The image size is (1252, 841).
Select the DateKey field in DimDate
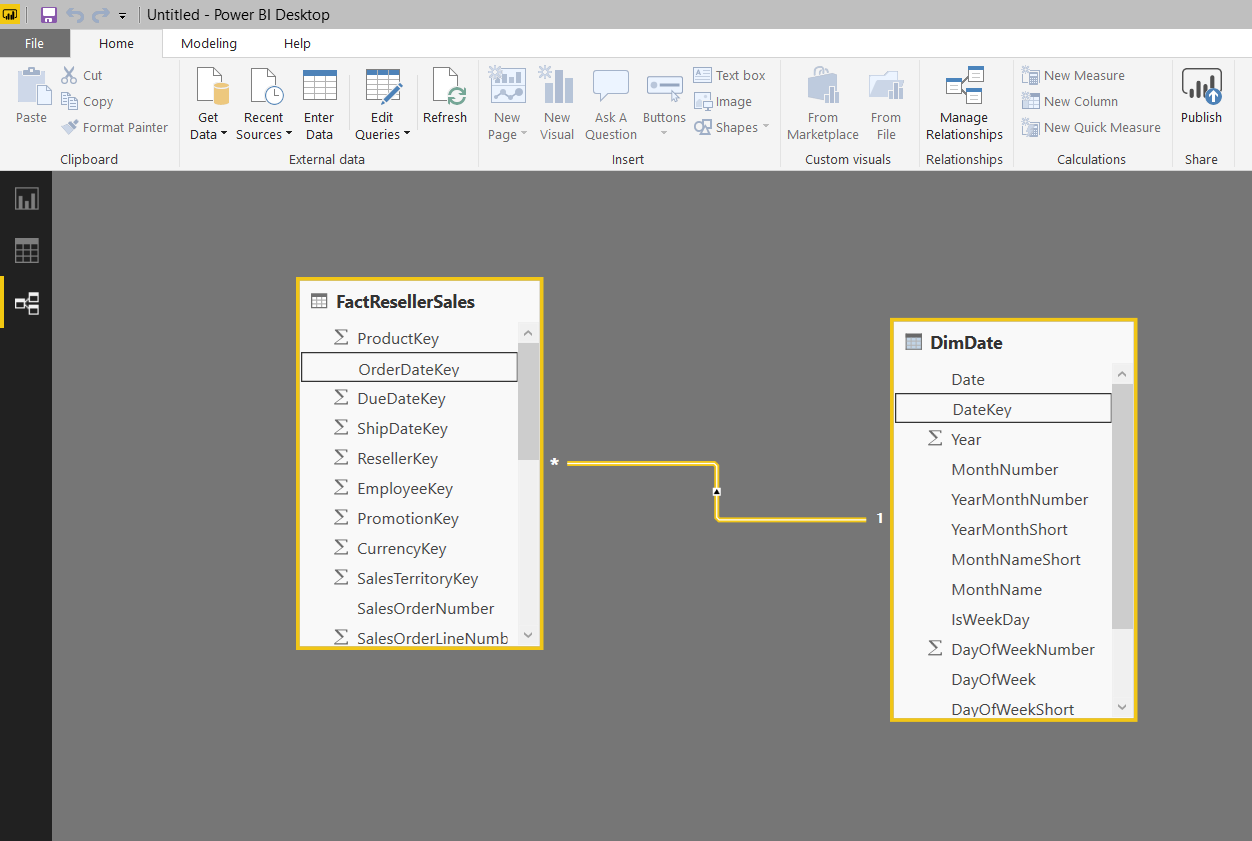pos(1003,408)
